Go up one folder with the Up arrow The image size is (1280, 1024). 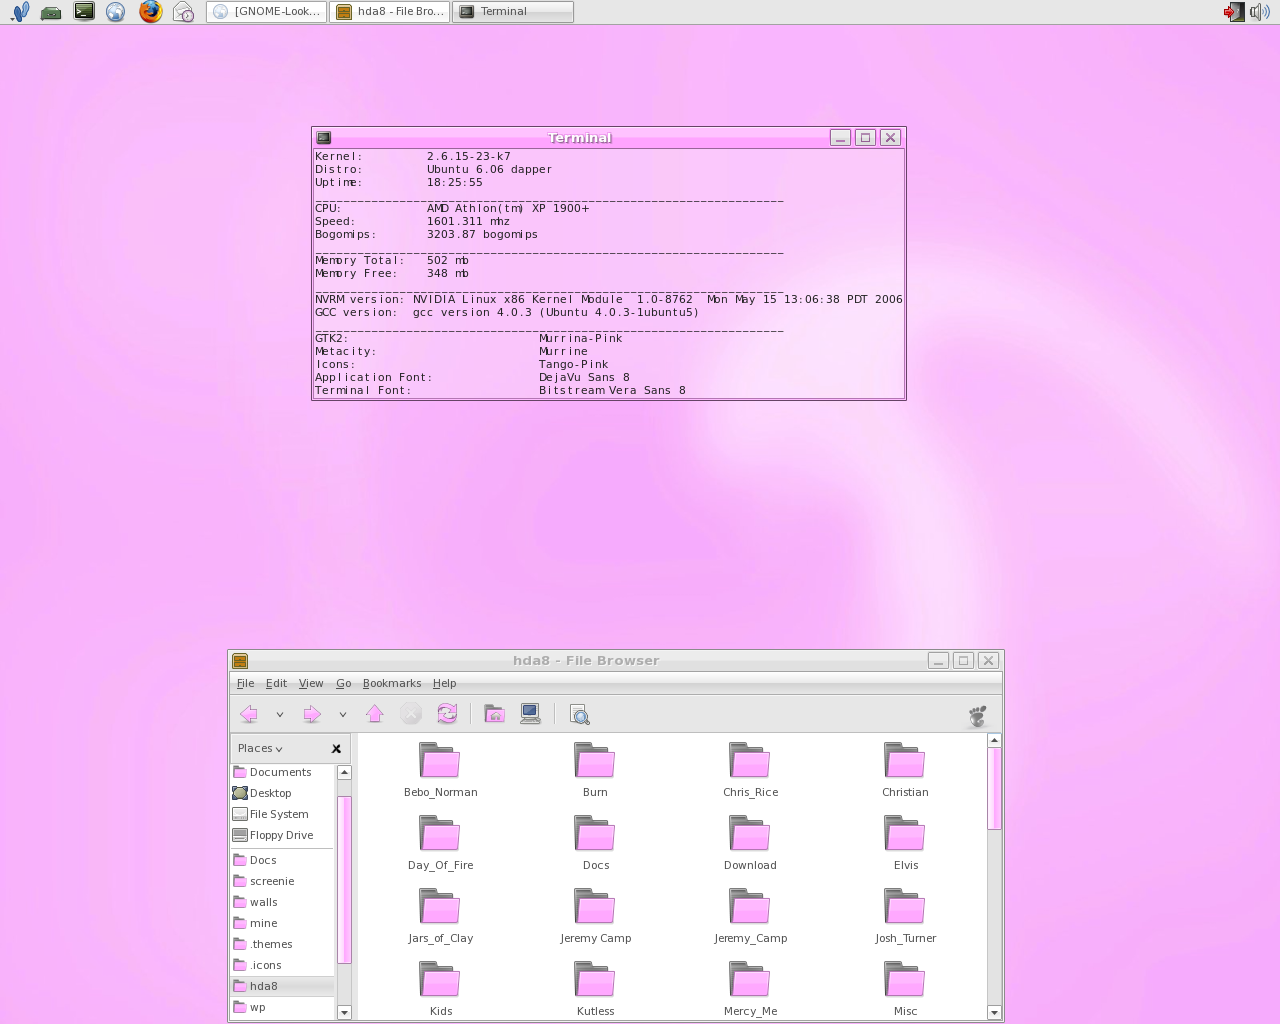pos(375,714)
